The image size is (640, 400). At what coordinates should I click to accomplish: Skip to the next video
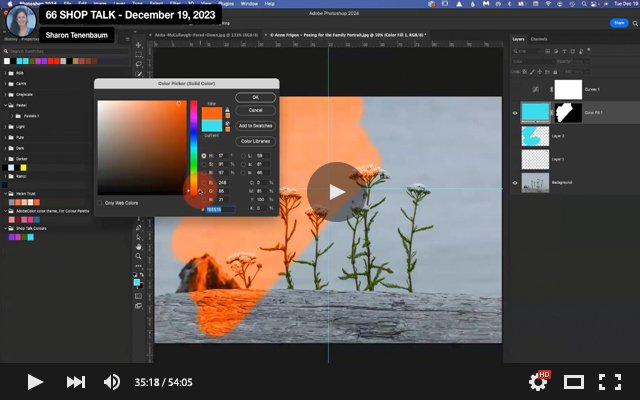pos(76,382)
